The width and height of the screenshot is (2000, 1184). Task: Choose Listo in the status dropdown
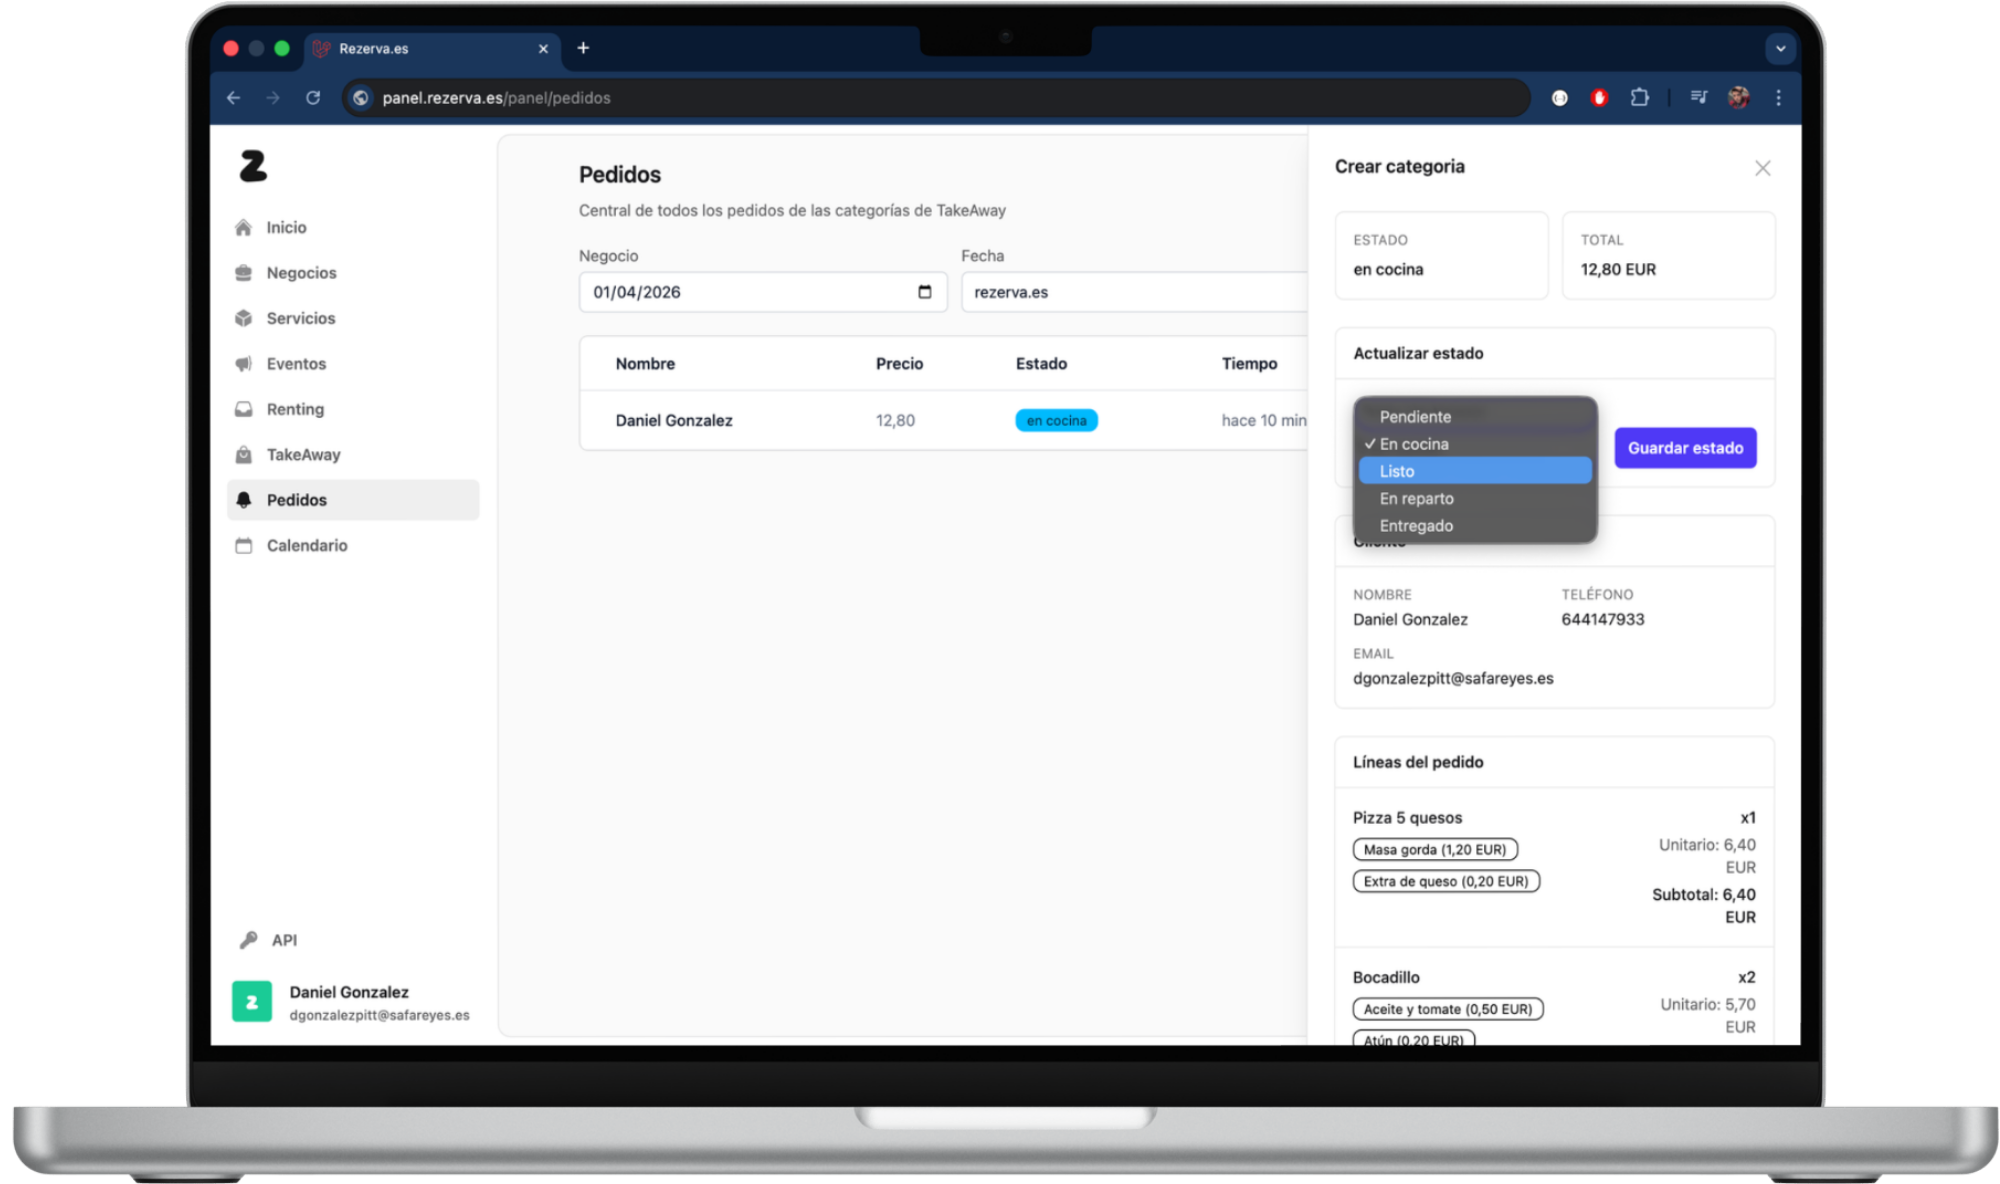[1475, 471]
